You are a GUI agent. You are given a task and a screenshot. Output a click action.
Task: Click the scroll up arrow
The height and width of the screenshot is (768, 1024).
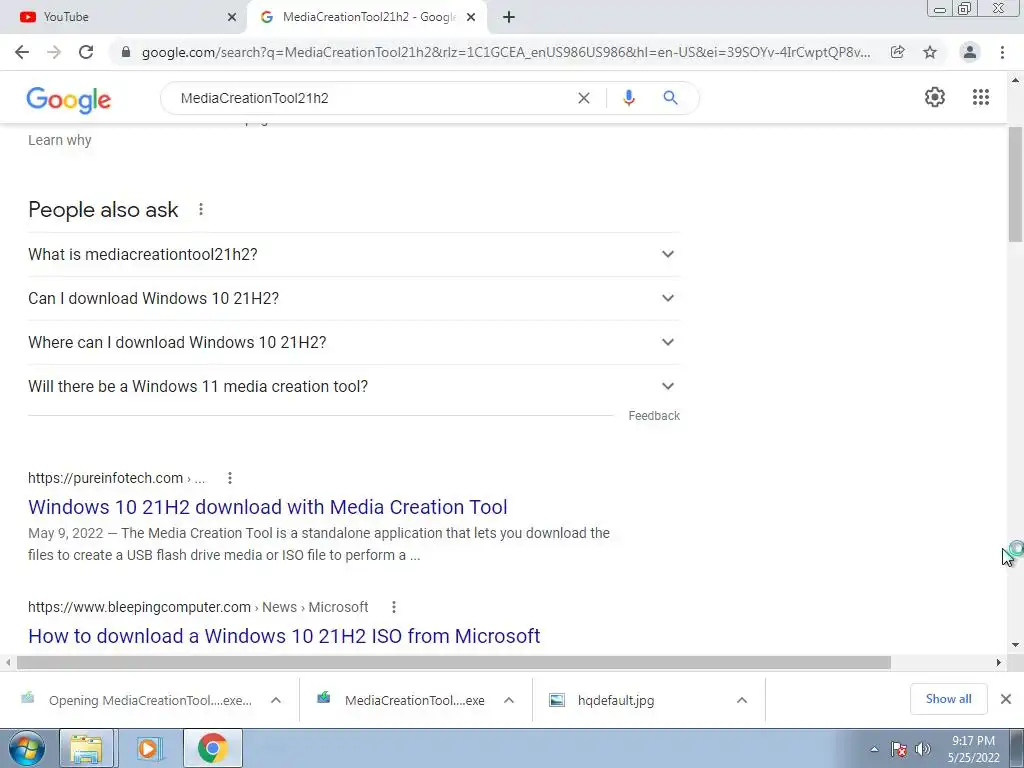tap(1016, 80)
